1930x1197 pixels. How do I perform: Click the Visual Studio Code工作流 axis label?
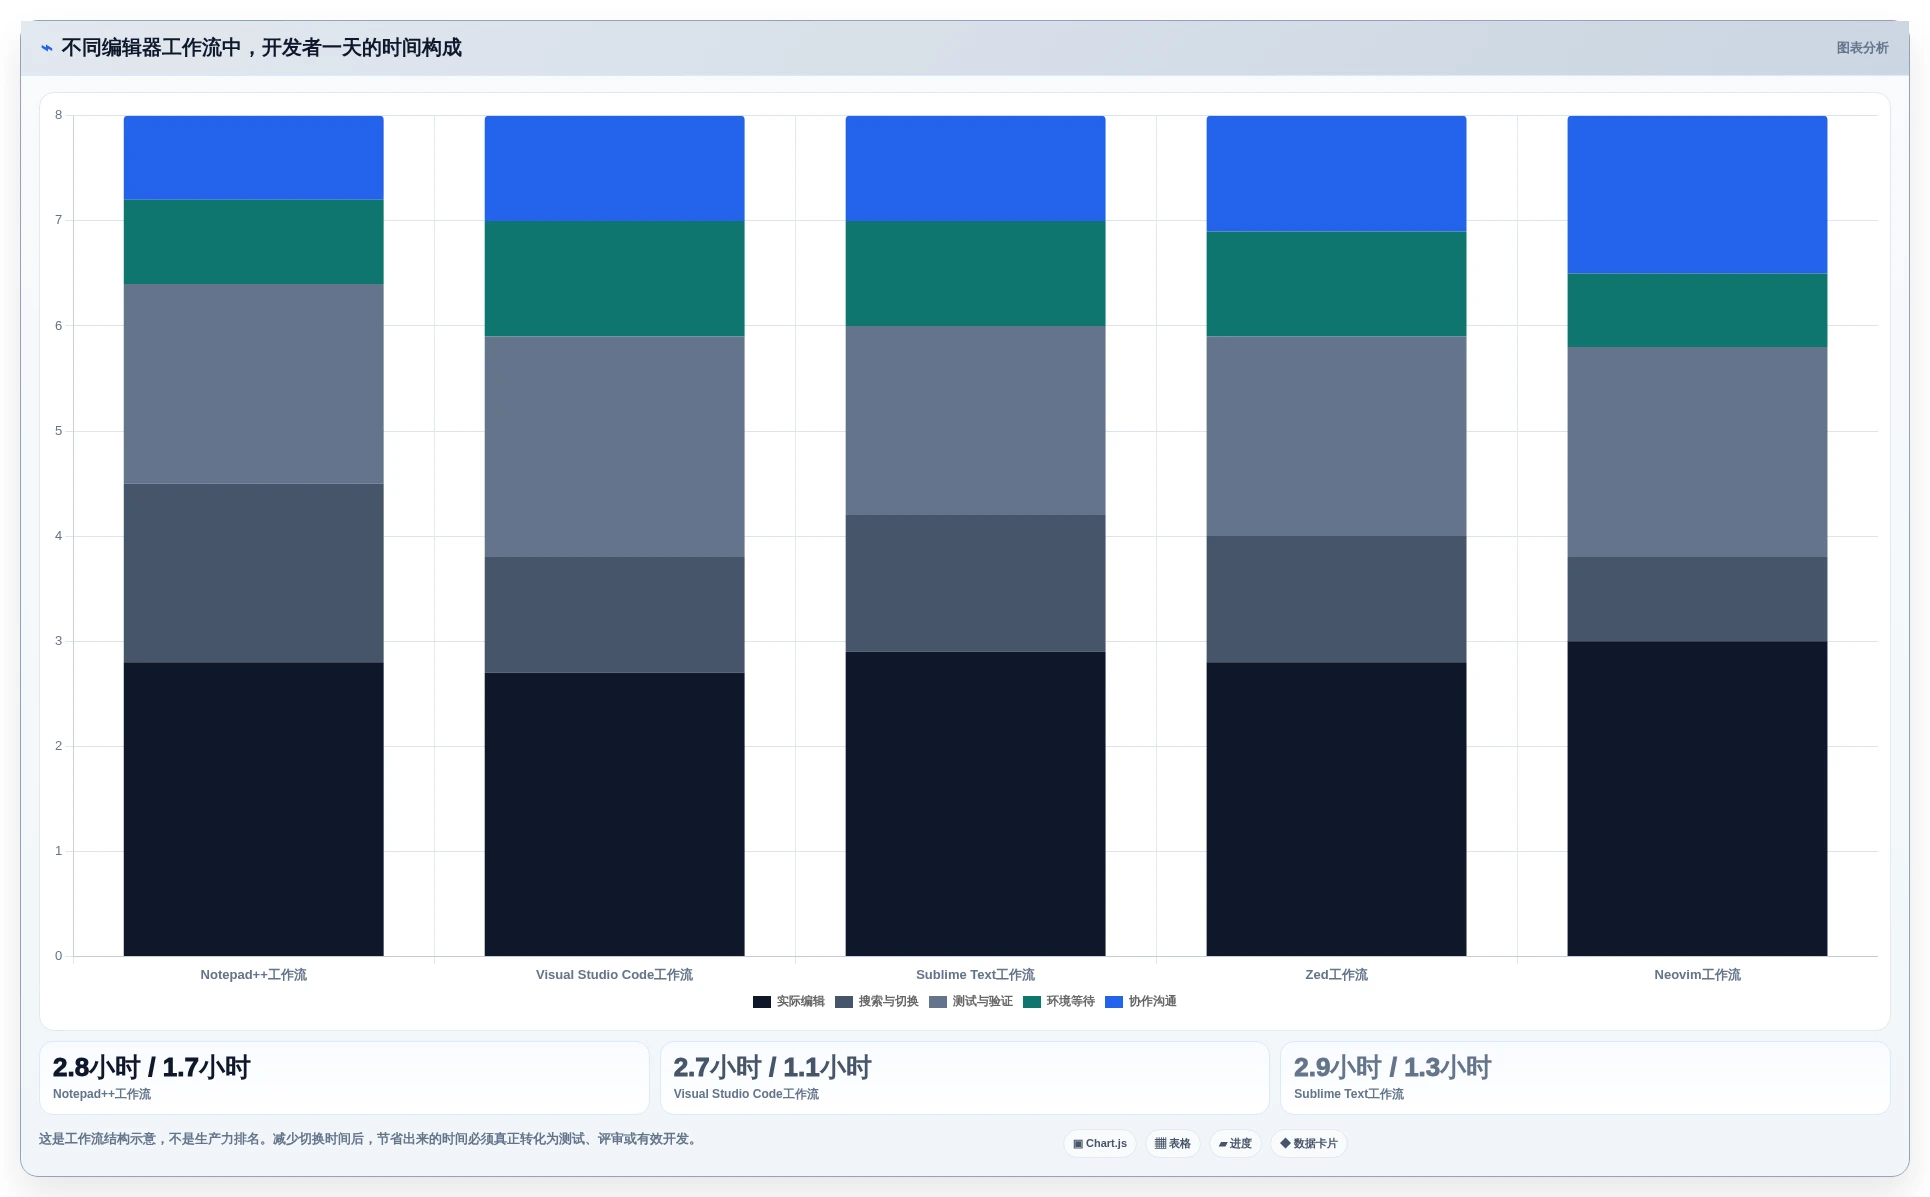coord(614,975)
